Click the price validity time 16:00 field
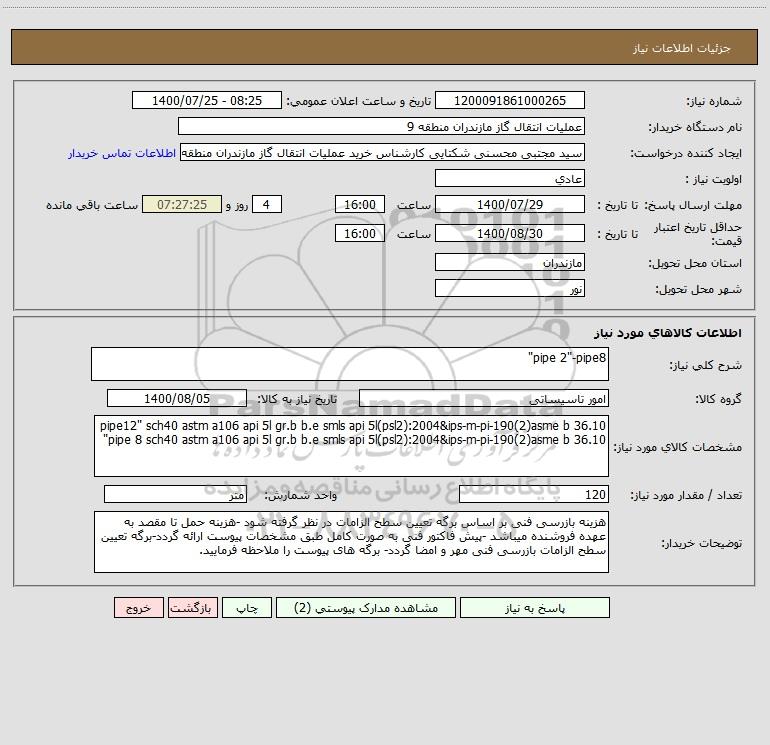 click(359, 233)
